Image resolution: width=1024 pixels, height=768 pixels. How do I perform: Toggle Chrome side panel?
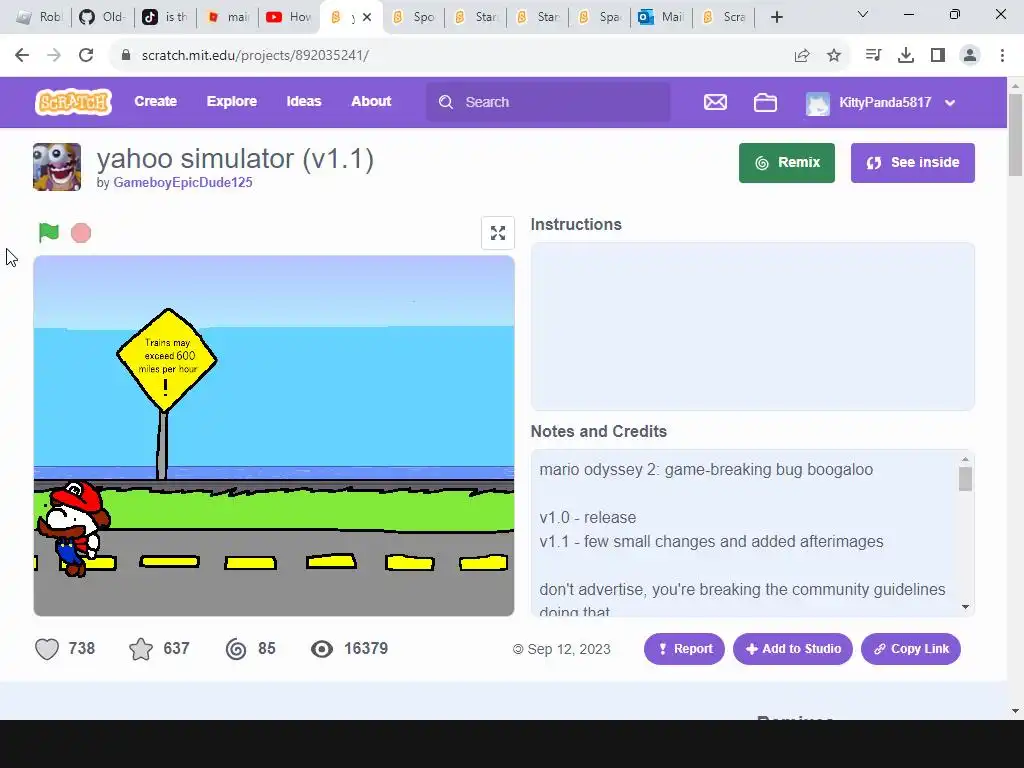point(938,56)
